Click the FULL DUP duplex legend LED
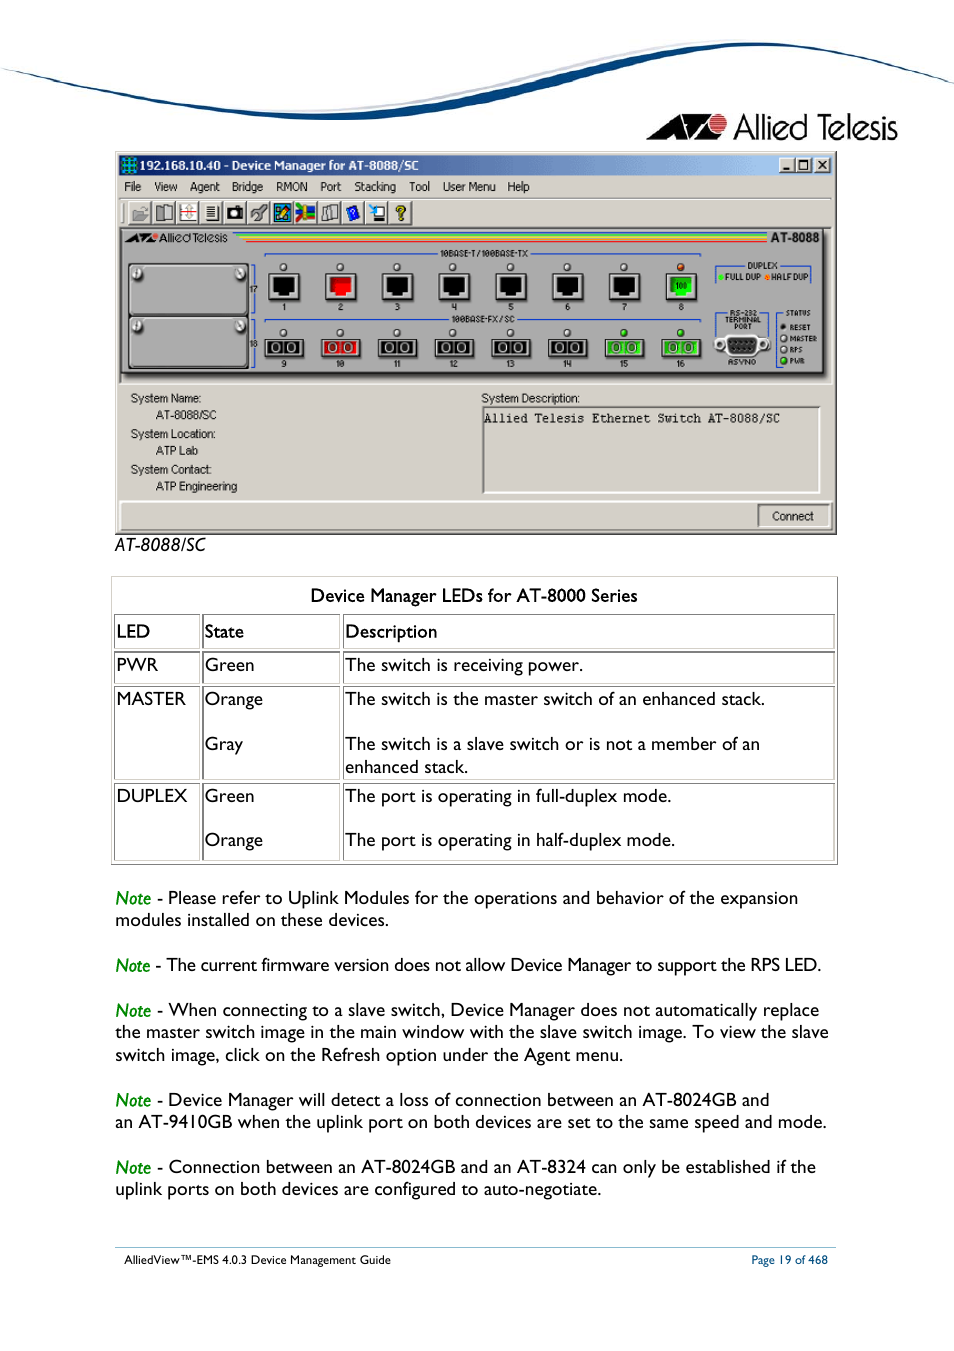Image resolution: width=954 pixels, height=1351 pixels. [x=720, y=277]
